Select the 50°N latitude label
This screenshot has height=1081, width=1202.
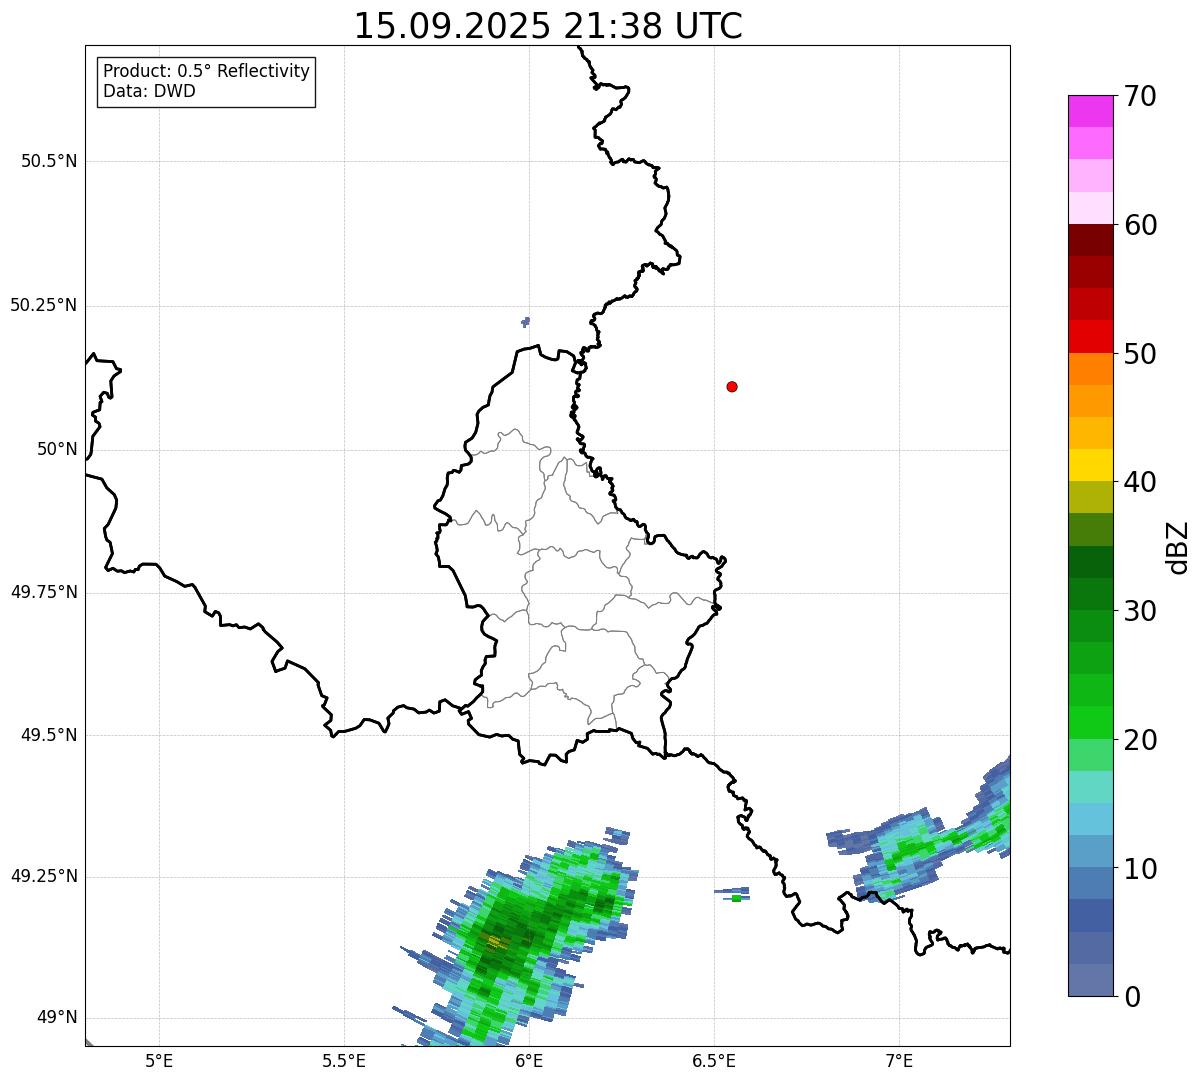(57, 449)
